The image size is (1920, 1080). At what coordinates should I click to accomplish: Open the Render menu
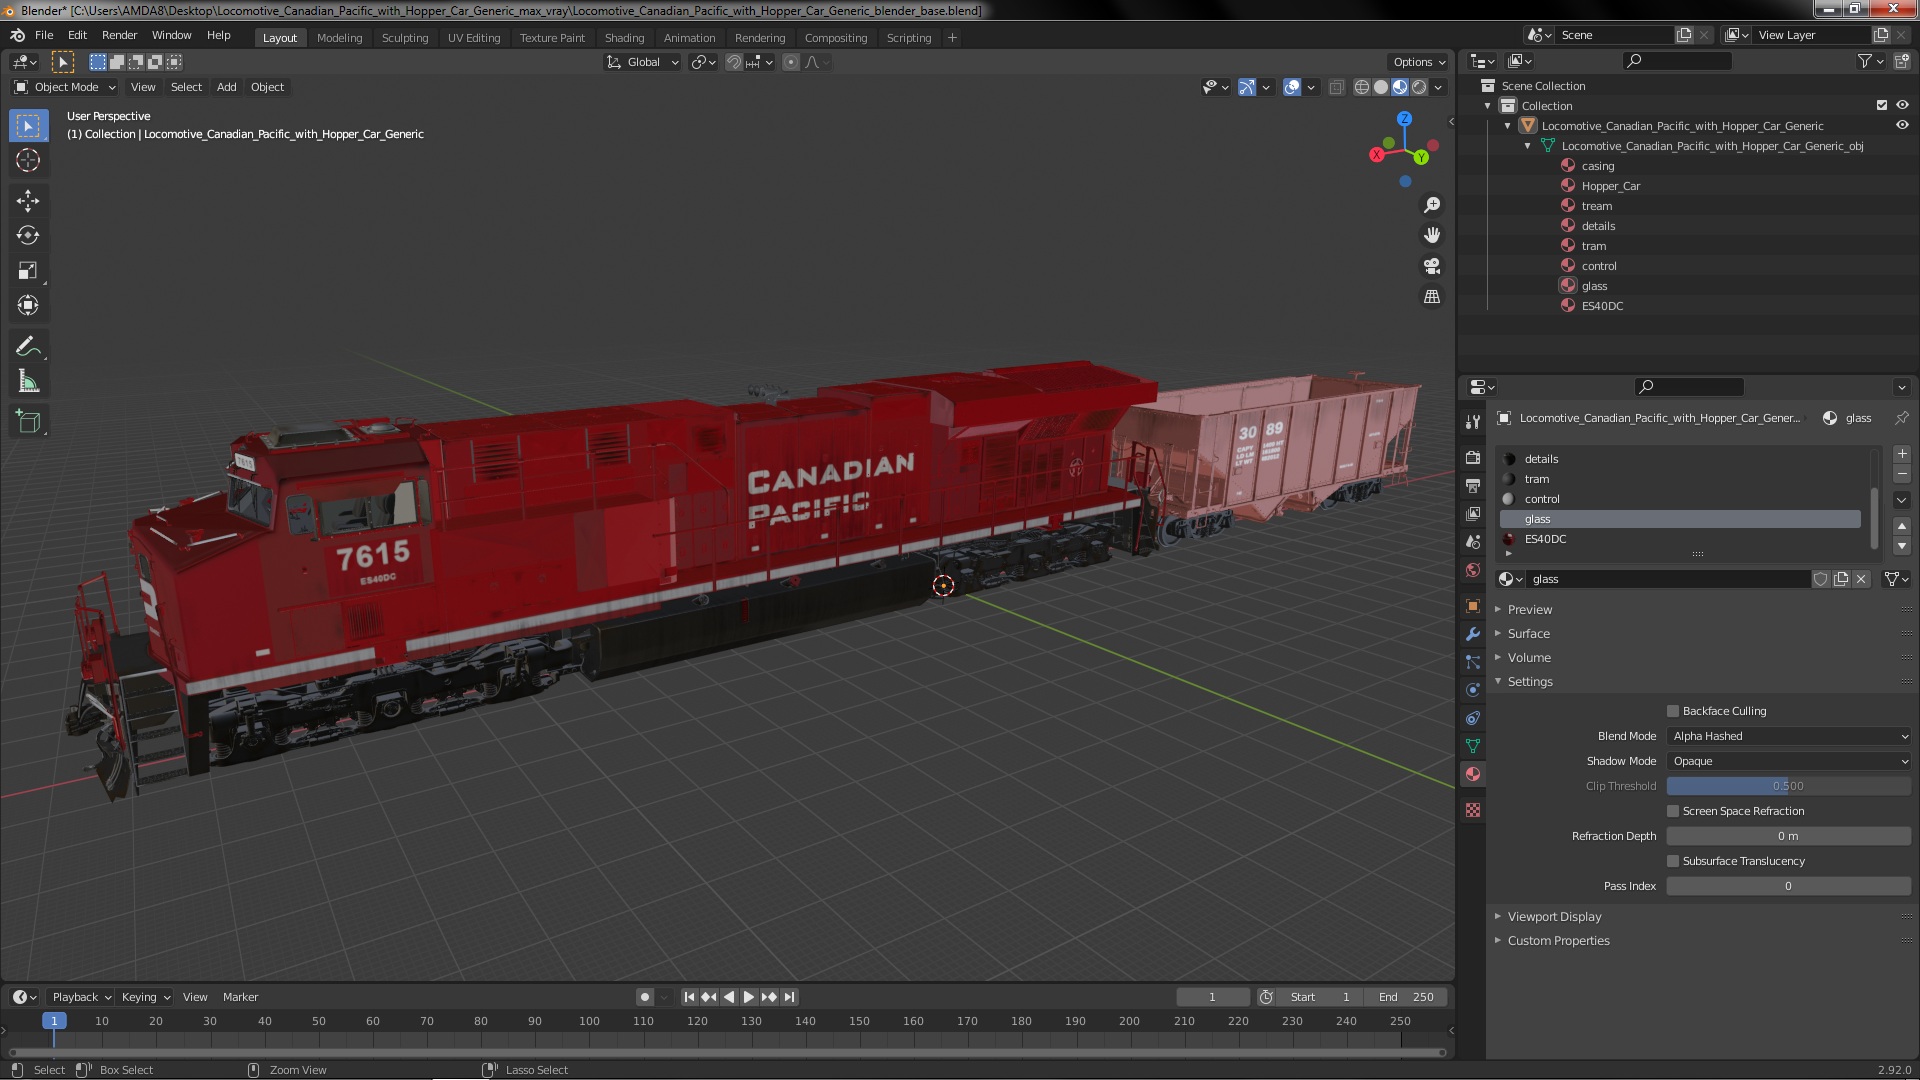point(119,35)
